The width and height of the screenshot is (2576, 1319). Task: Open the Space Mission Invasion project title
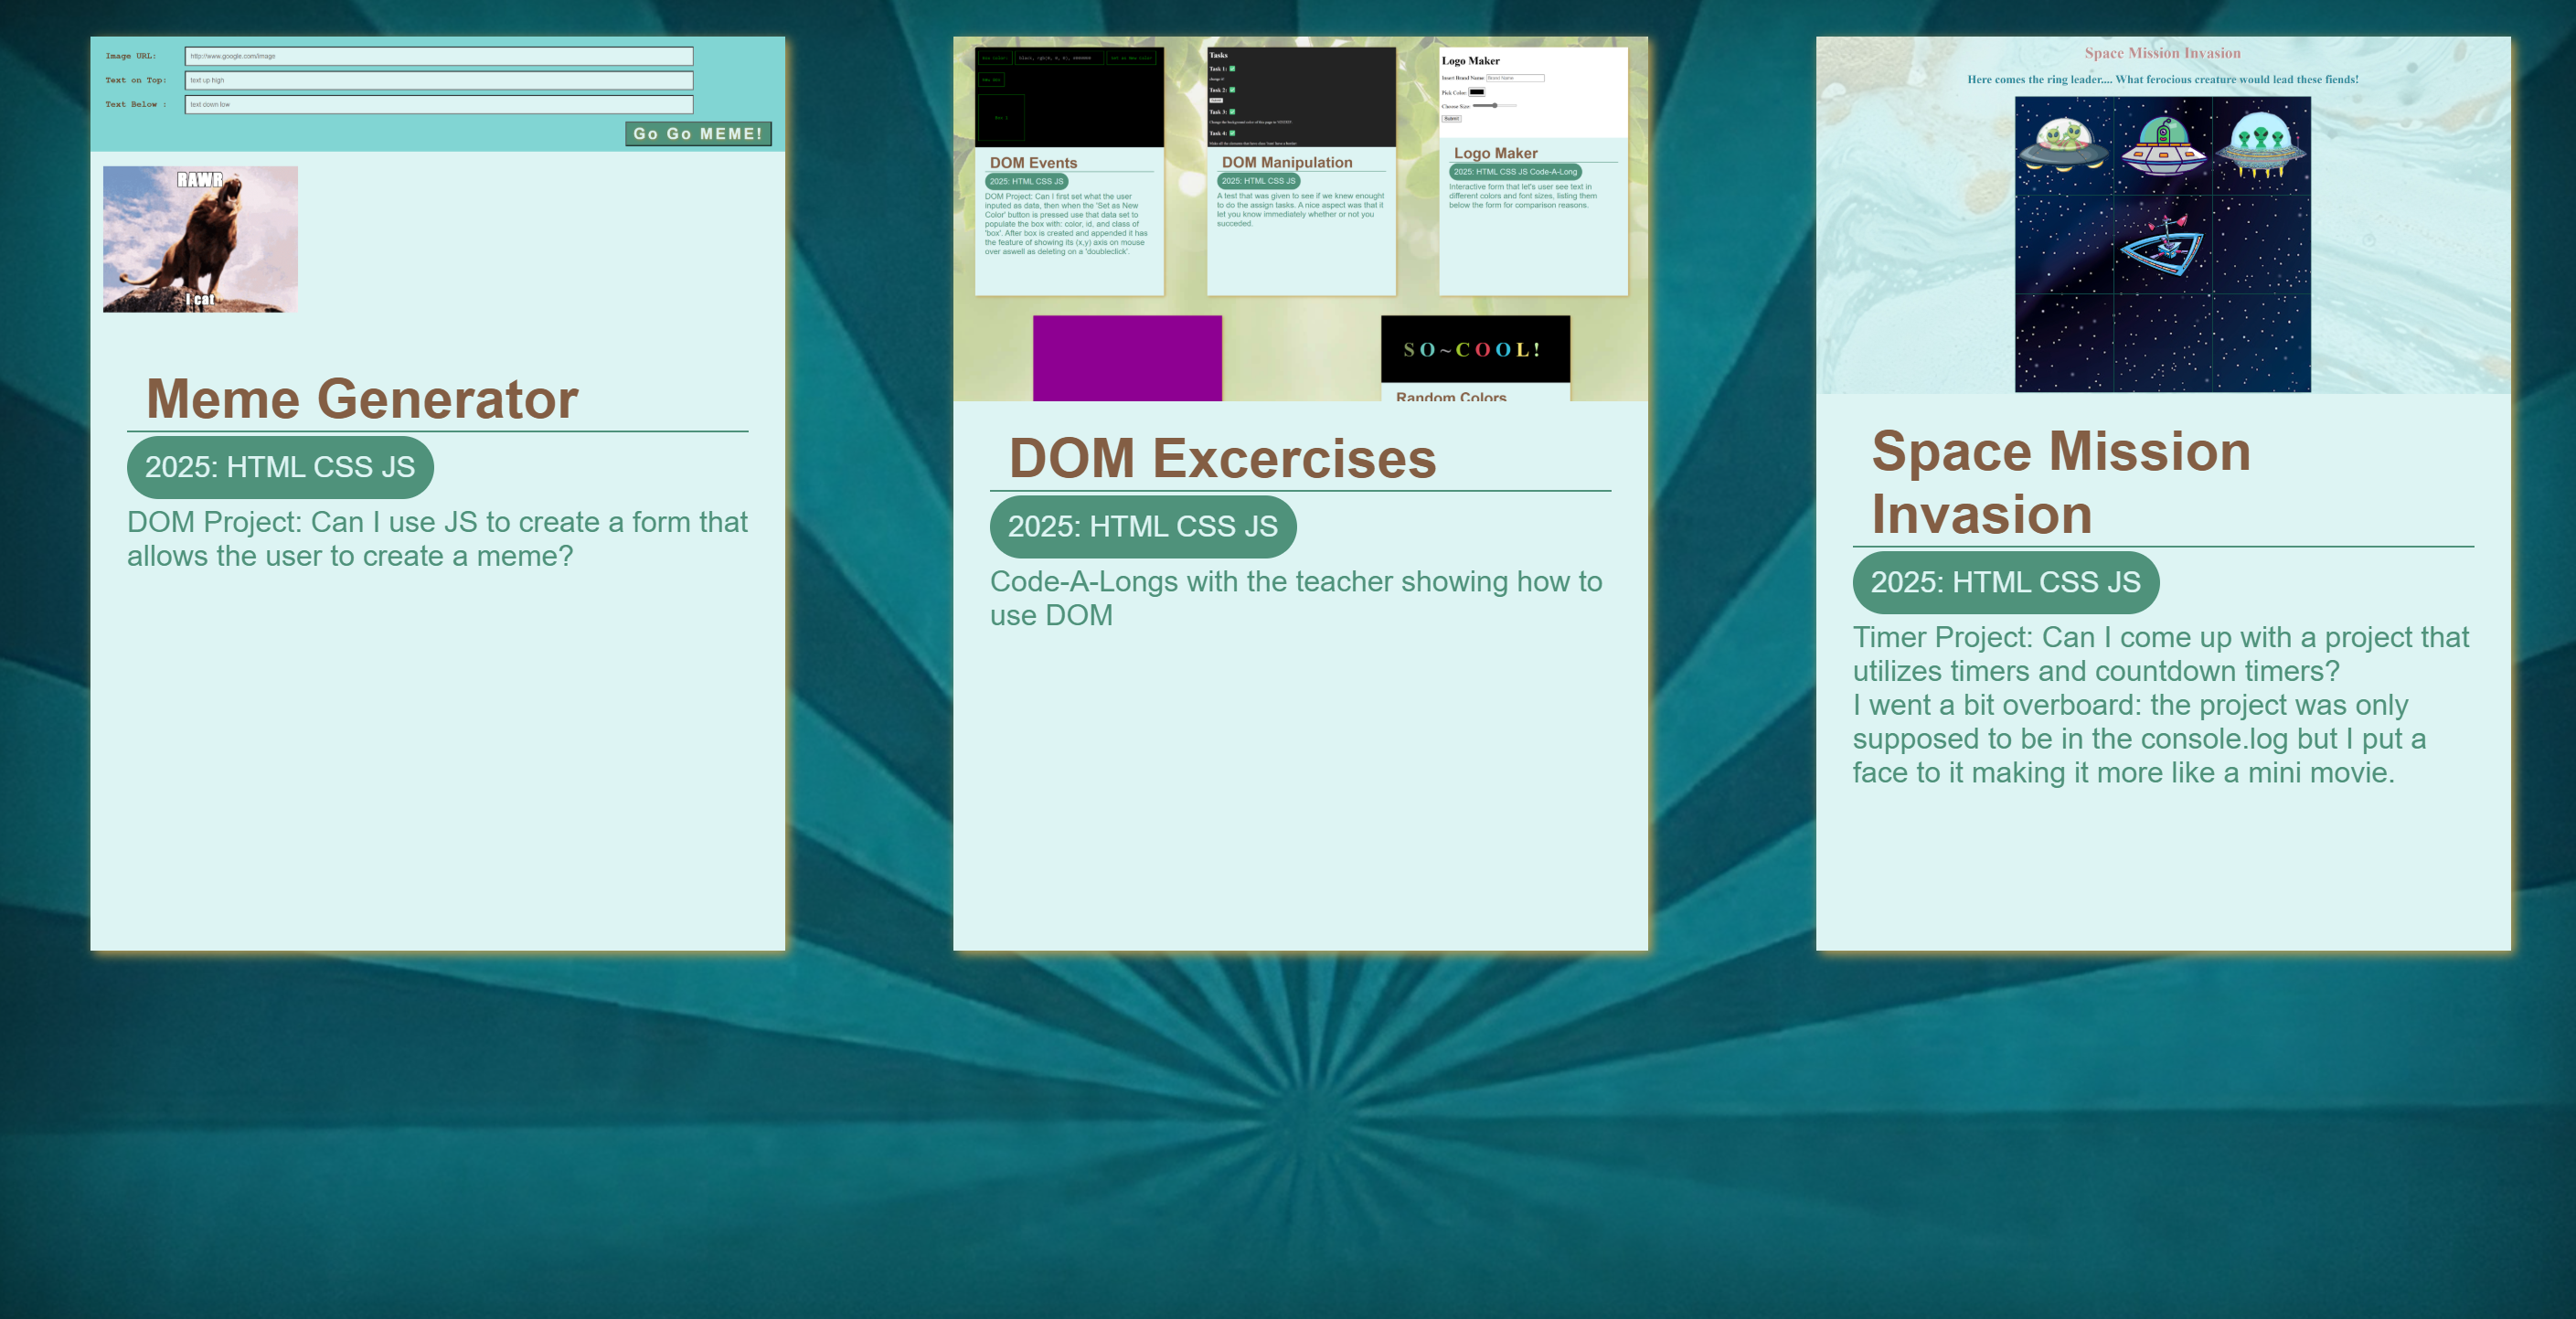2060,482
